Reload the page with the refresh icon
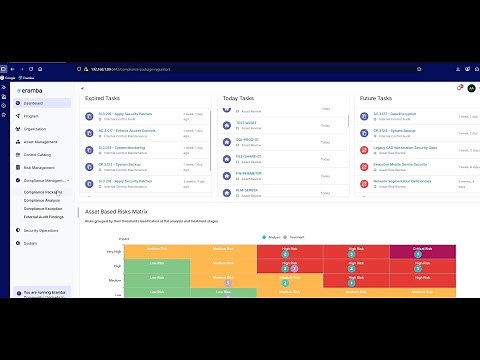Image resolution: width=480 pixels, height=360 pixels. pyautogui.click(x=31, y=69)
